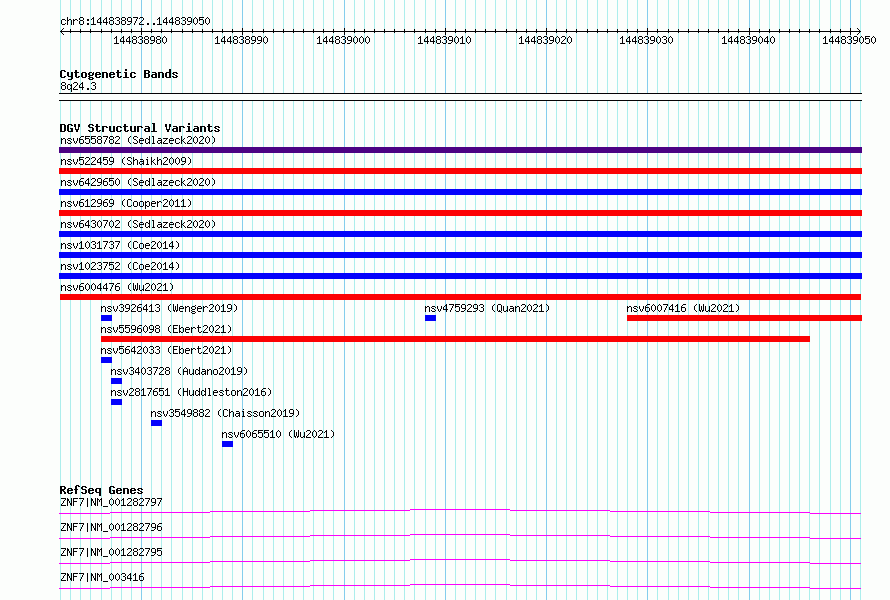The width and height of the screenshot is (890, 600).
Task: Click the nsv6430702 (Sedlazeck2020) label
Action: coord(138,224)
